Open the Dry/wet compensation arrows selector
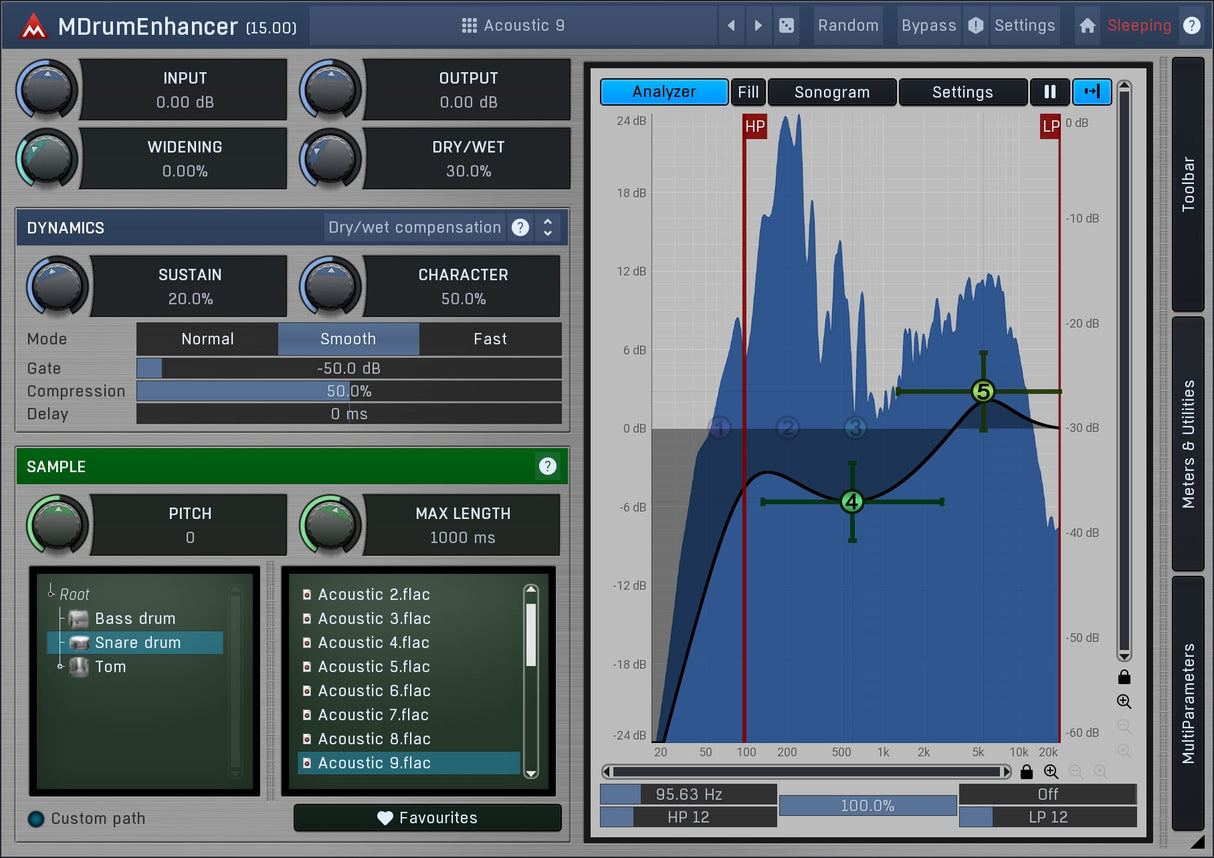This screenshot has width=1214, height=858. (547, 227)
